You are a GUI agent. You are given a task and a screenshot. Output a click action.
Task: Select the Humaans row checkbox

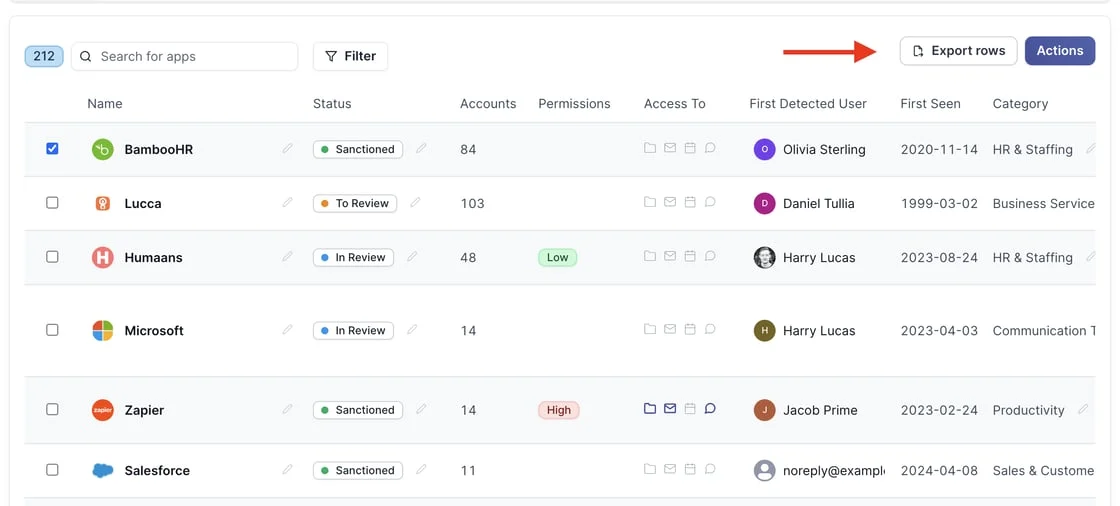pos(52,257)
